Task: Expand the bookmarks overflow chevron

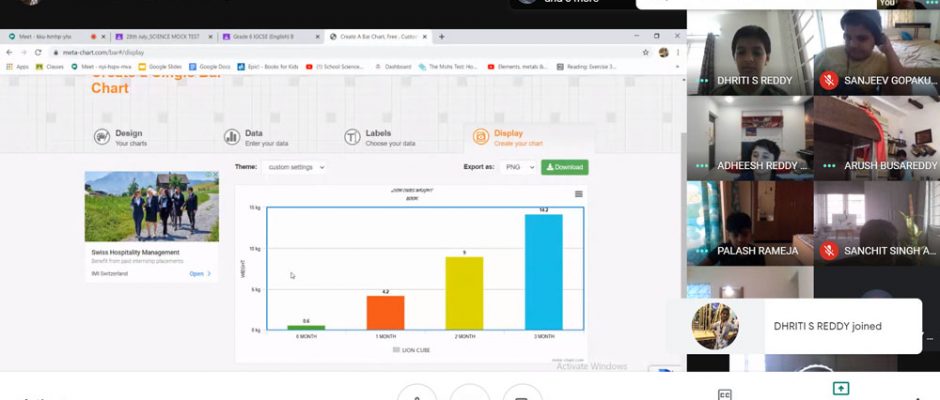Action: pyautogui.click(x=678, y=67)
